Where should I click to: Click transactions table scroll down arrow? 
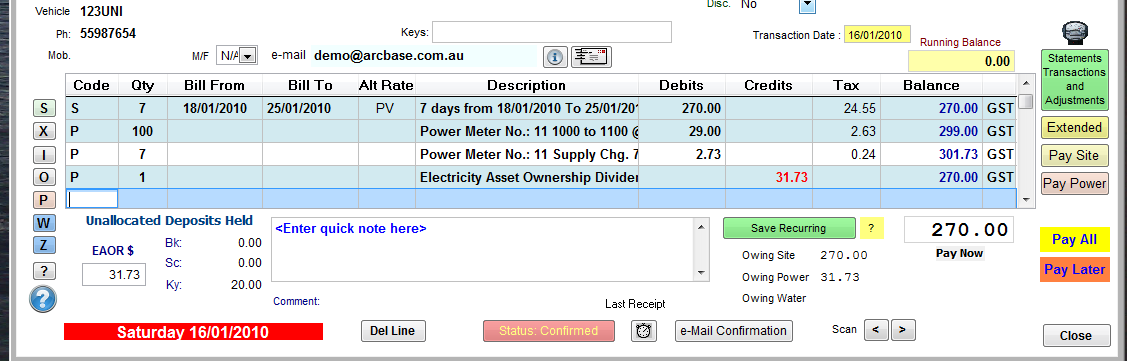(x=1026, y=199)
